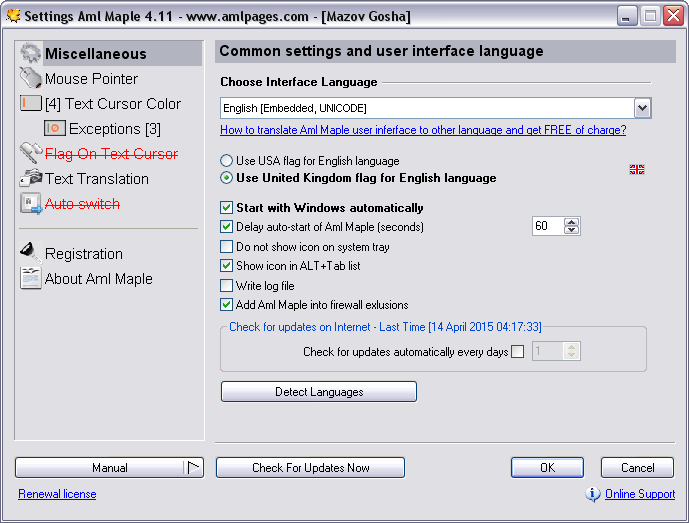Open the interface language dropdown arrow
The image size is (689, 523).
(642, 108)
